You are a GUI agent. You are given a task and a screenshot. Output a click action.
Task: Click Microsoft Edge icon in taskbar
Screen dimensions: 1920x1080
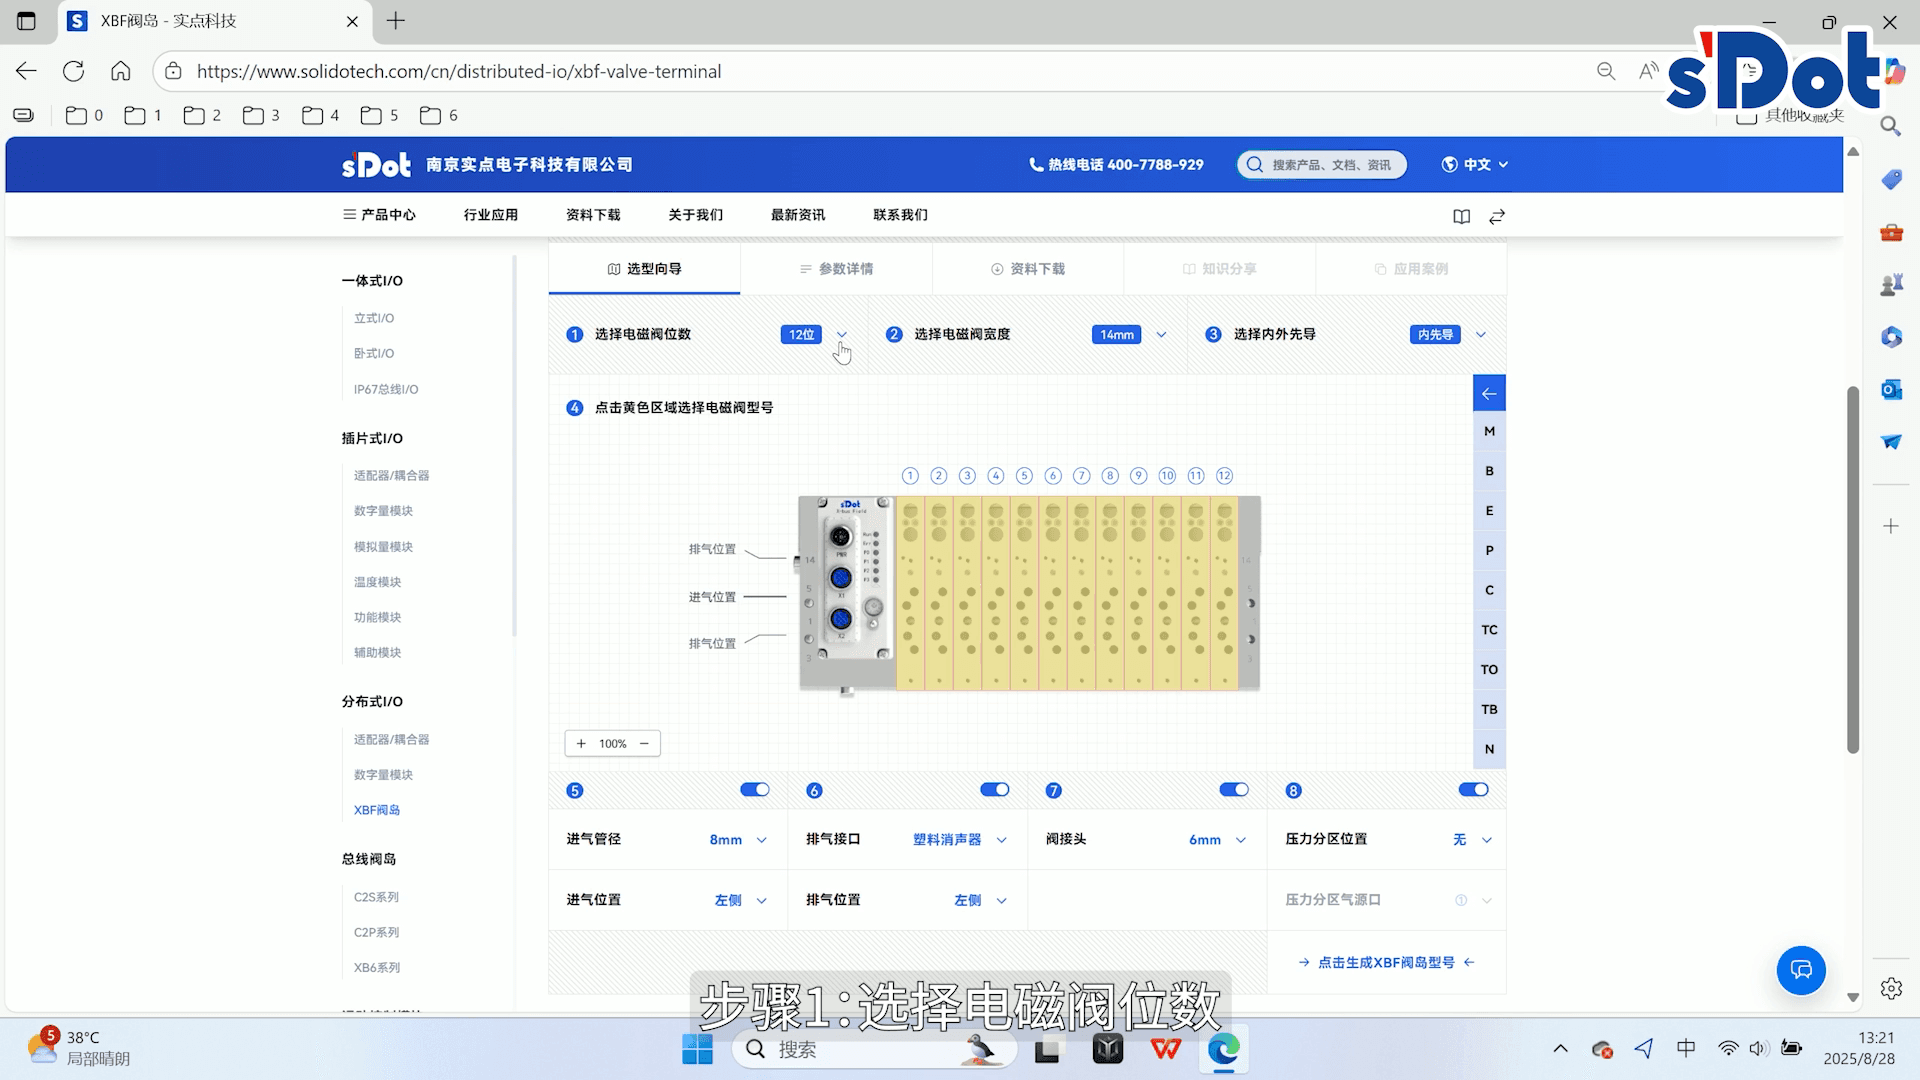1224,1049
